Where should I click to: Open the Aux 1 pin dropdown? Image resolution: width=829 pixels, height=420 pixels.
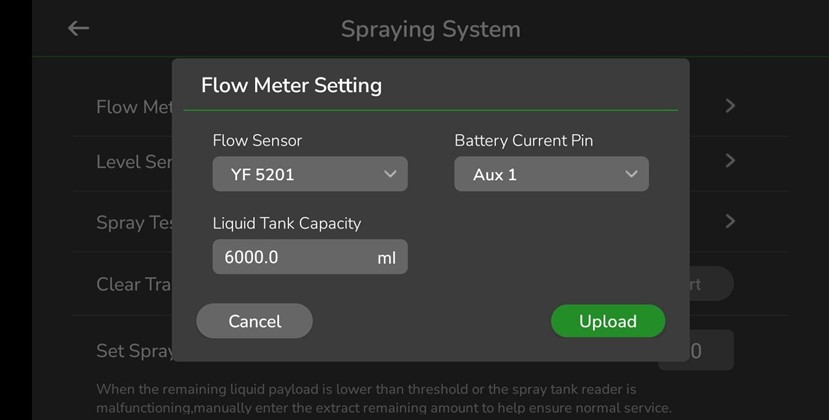pyautogui.click(x=551, y=174)
